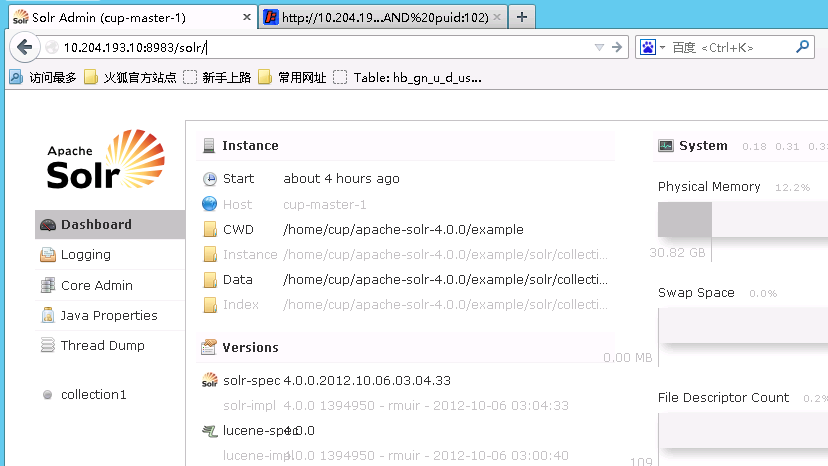This screenshot has height=466, width=828.
Task: Click the Core Admin server icon
Action: (x=48, y=285)
